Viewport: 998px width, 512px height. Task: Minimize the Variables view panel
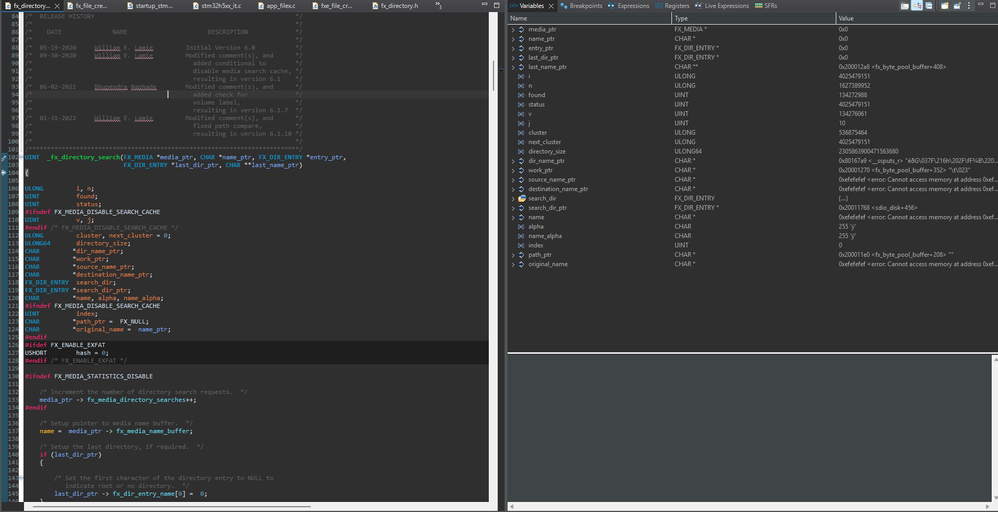pyautogui.click(x=981, y=4)
